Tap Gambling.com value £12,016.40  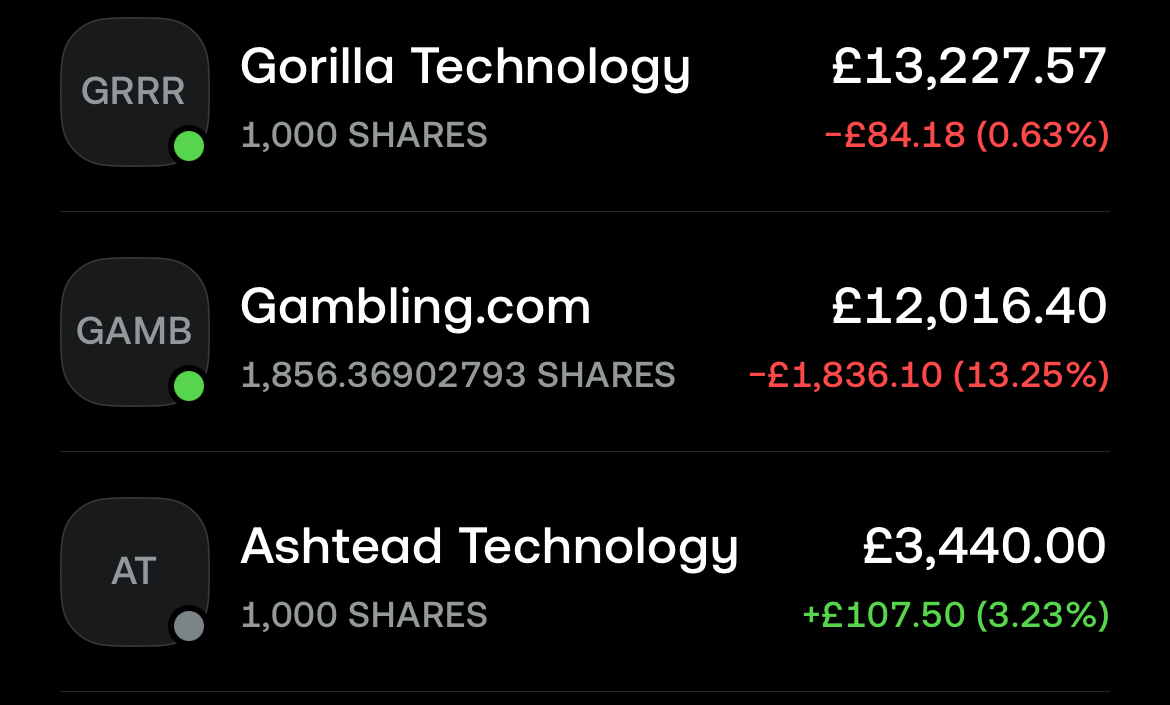969,307
